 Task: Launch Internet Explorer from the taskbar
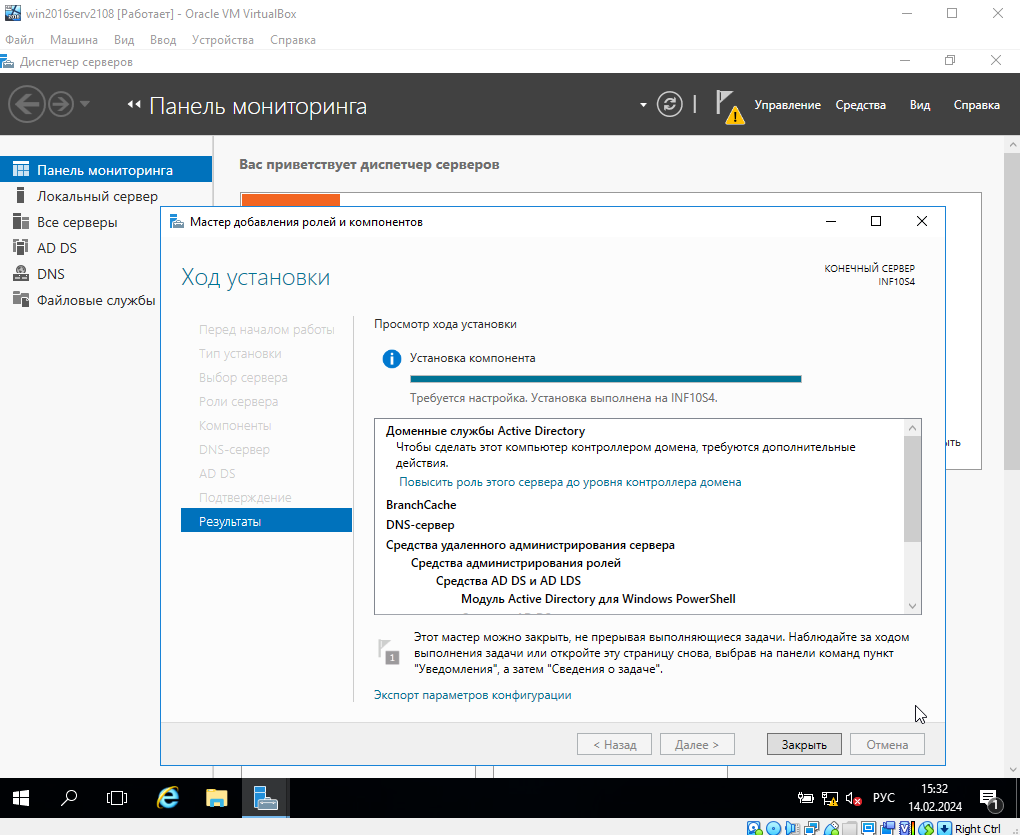168,798
